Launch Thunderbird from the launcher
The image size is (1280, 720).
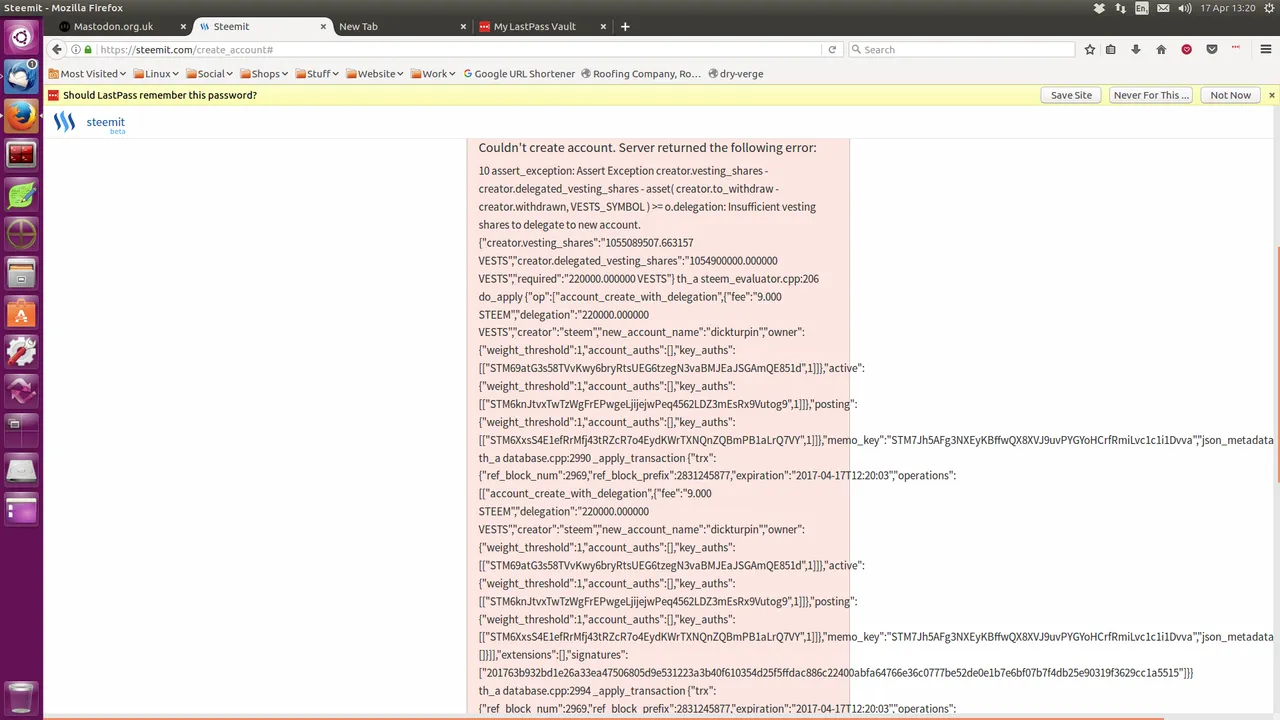pyautogui.click(x=21, y=77)
